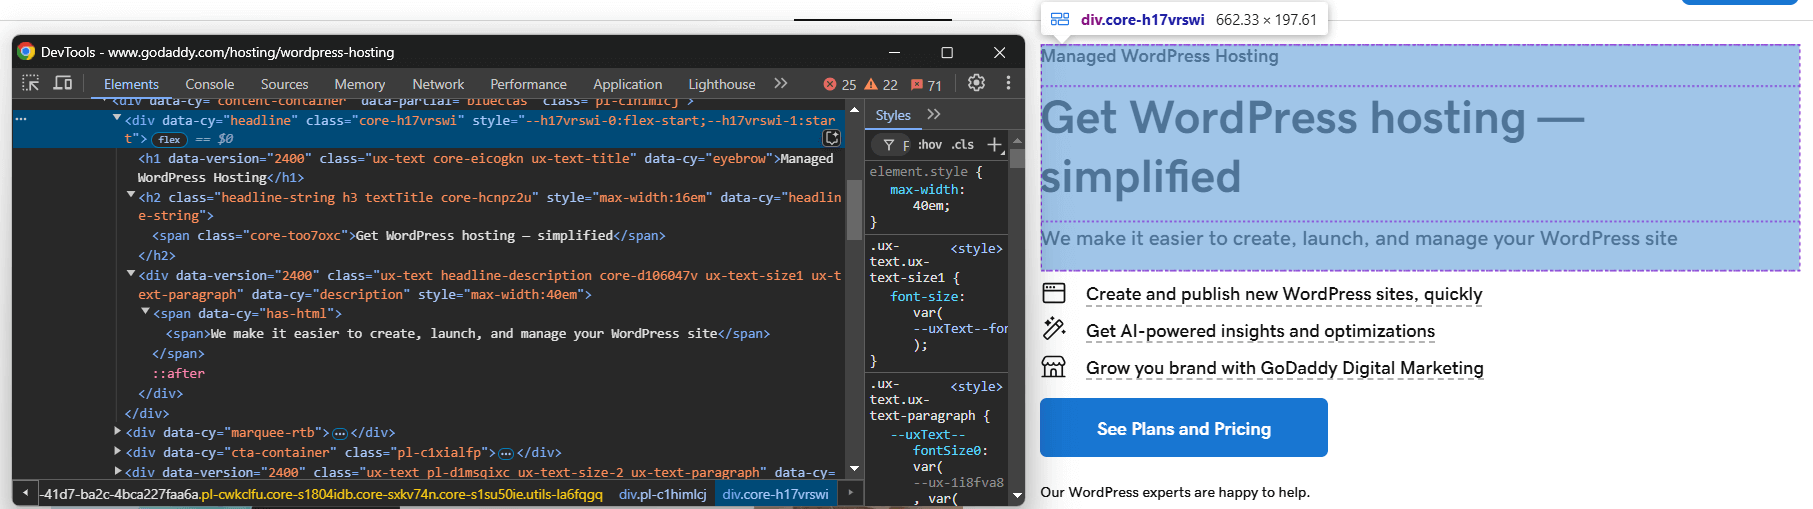Switch to the Console tab
1813x509 pixels.
pos(209,85)
